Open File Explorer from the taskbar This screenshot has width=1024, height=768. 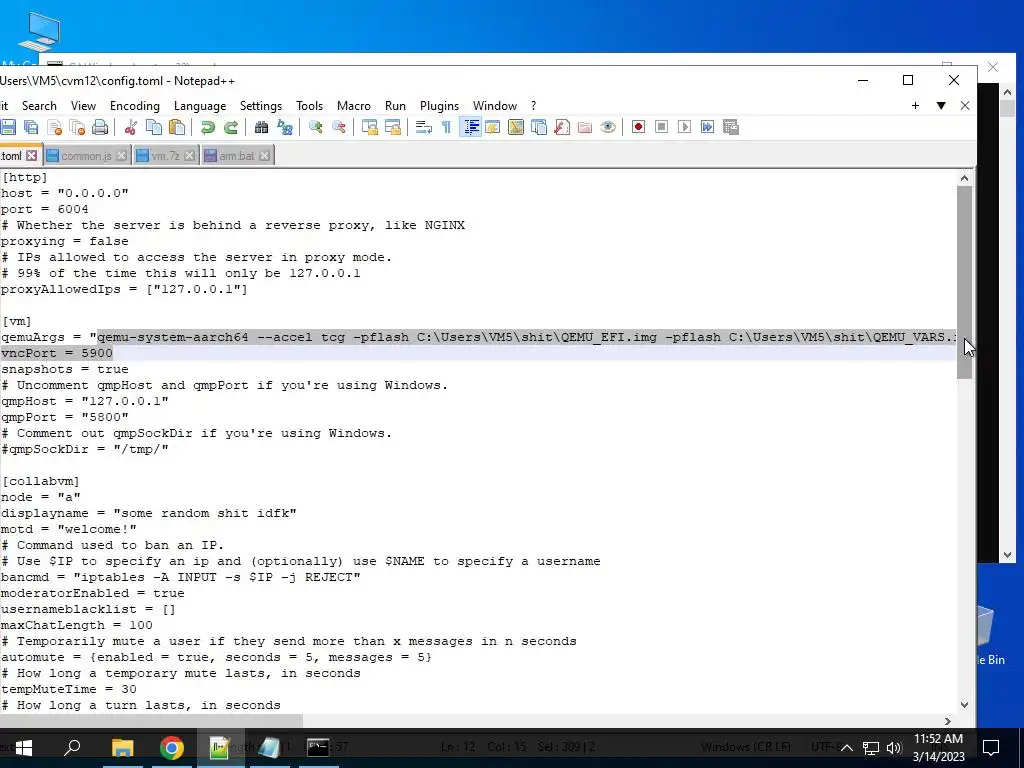click(x=122, y=748)
